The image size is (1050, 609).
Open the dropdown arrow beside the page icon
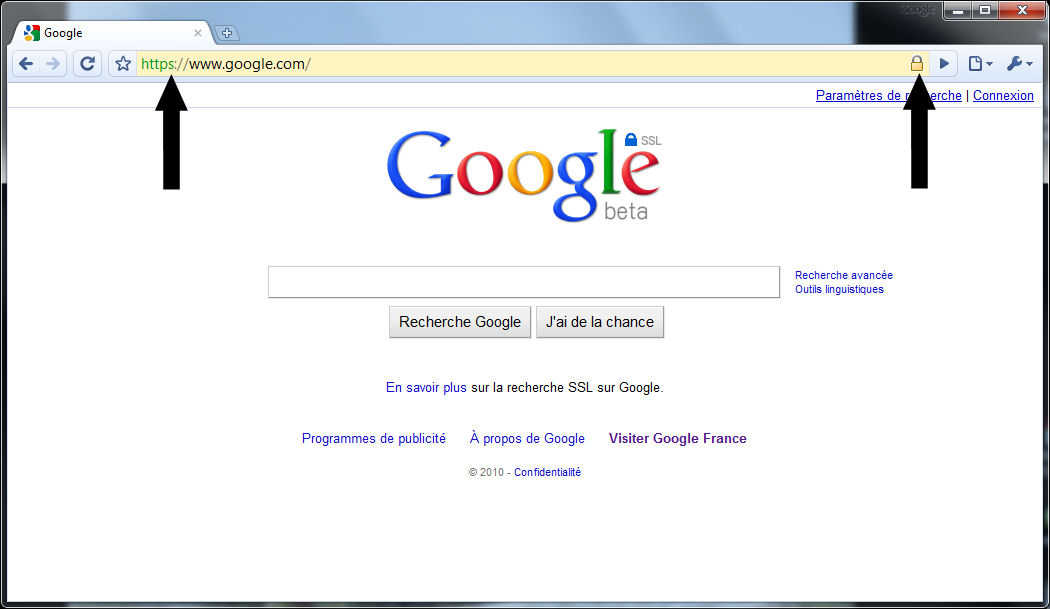click(x=988, y=63)
